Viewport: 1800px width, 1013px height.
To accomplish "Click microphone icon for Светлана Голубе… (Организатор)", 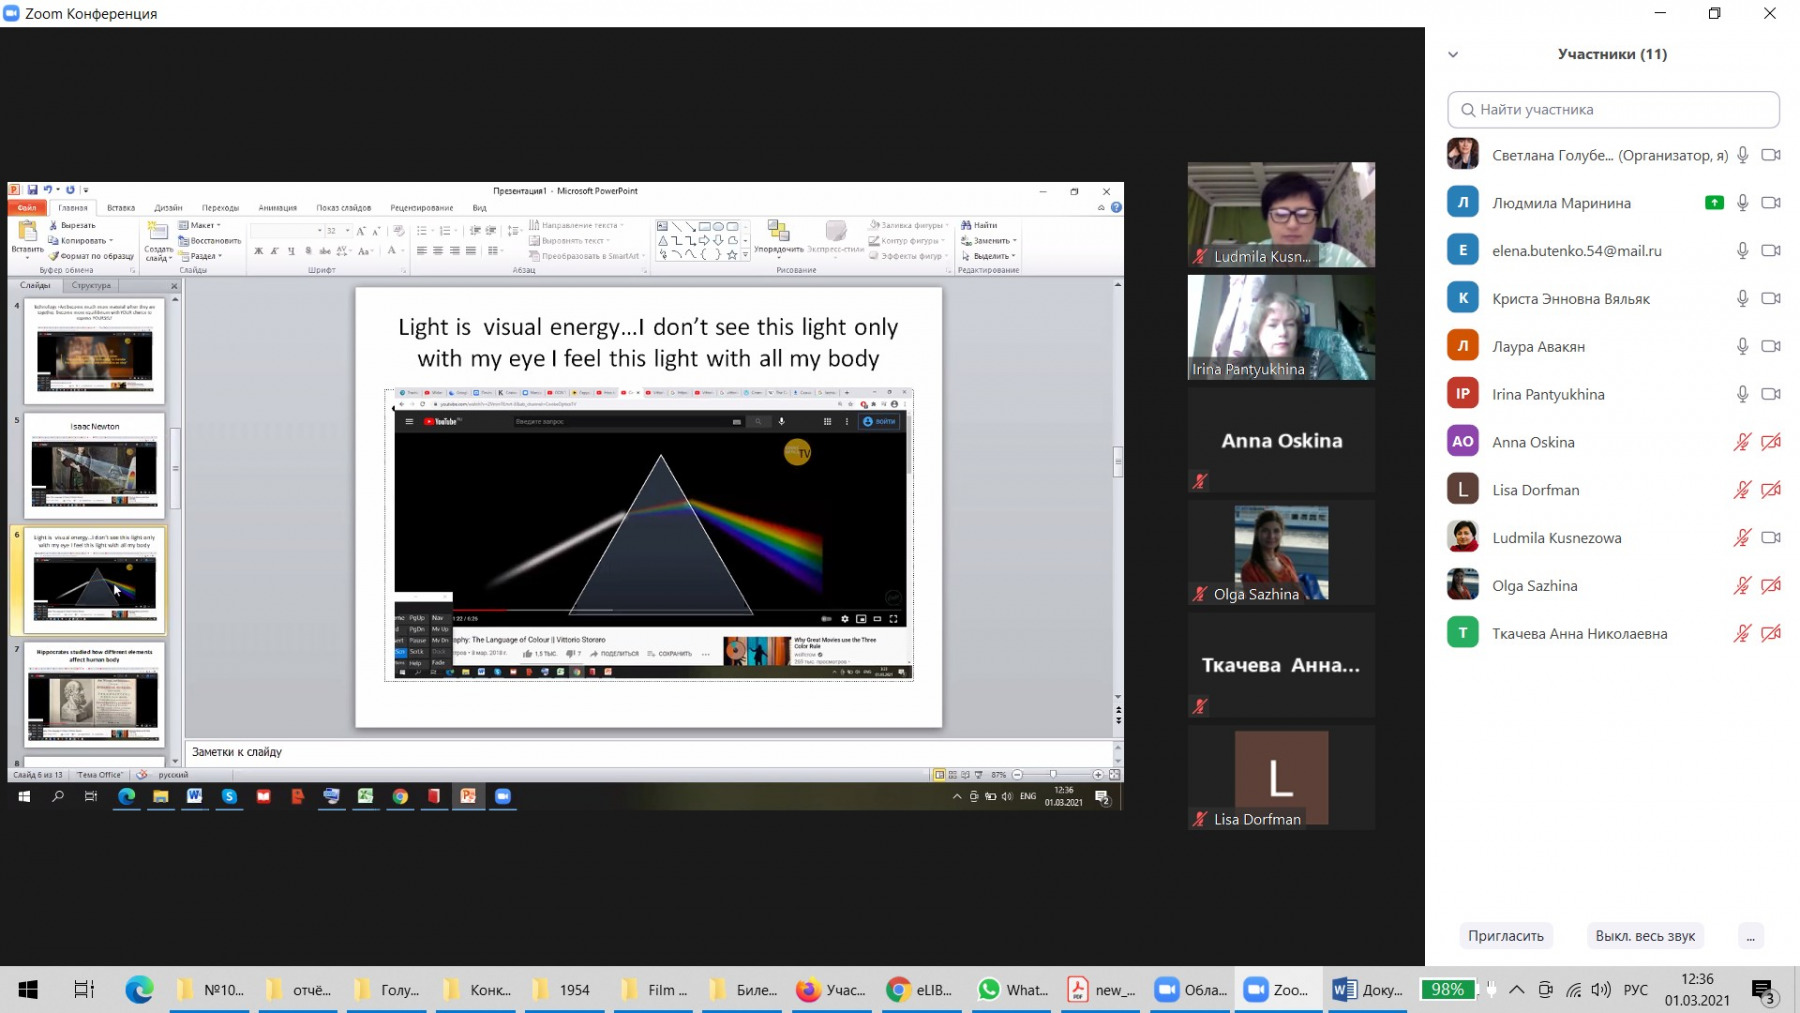I will click(x=1742, y=155).
